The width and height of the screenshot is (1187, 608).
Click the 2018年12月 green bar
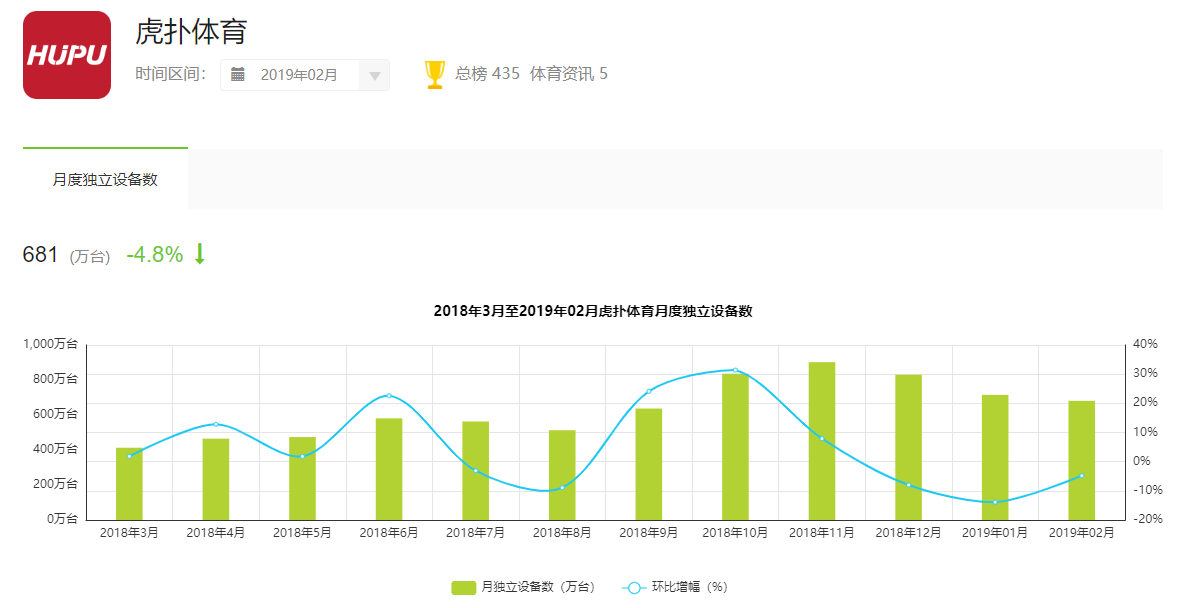(908, 447)
